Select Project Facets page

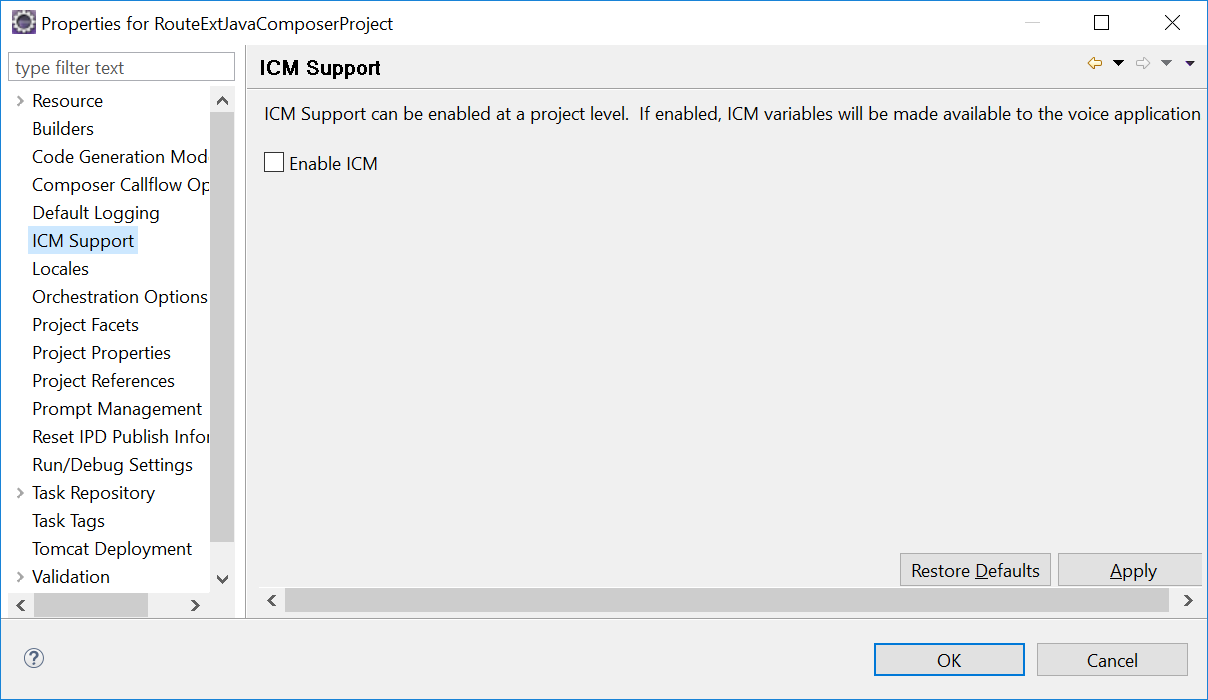[85, 325]
